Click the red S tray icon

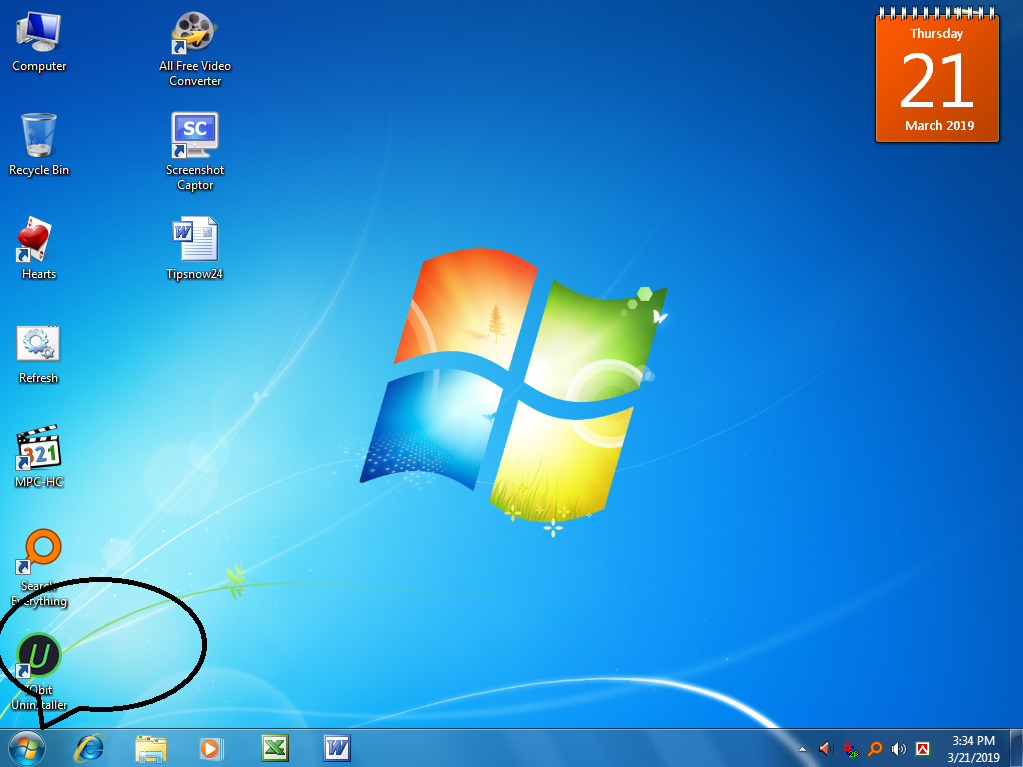click(x=850, y=749)
